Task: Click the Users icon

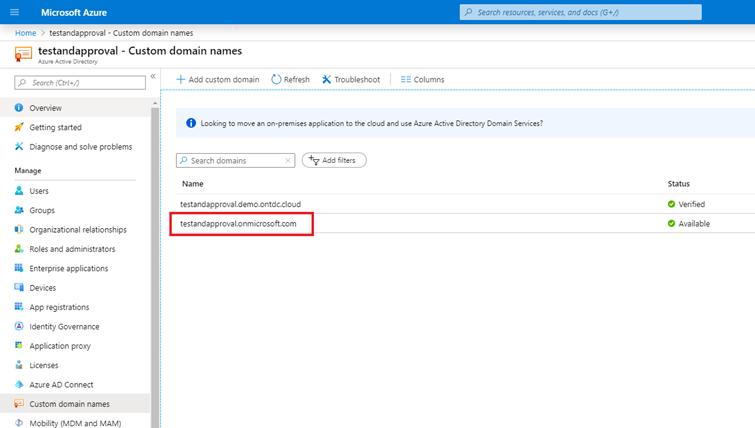Action: 19,191
